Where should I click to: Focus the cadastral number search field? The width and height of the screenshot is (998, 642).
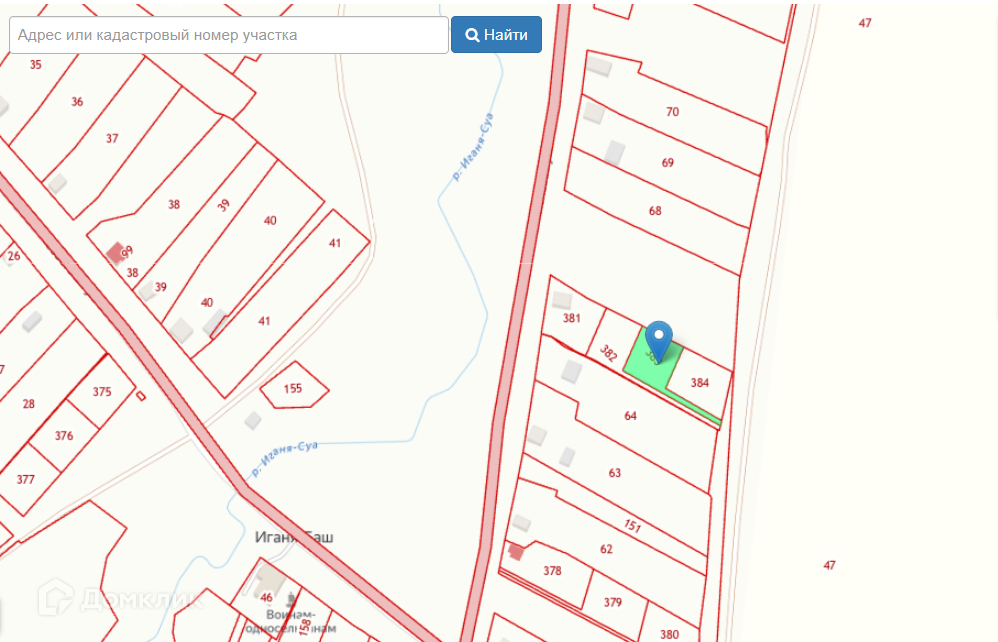coord(229,35)
